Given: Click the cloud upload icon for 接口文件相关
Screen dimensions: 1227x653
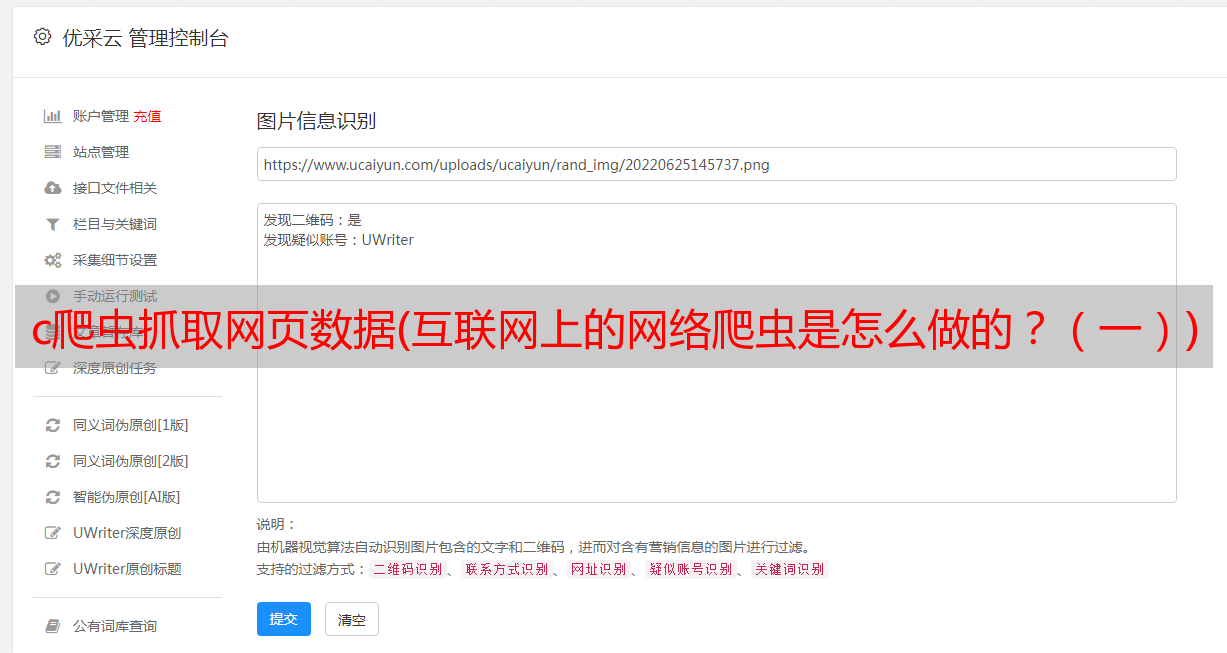Looking at the screenshot, I should click(53, 188).
